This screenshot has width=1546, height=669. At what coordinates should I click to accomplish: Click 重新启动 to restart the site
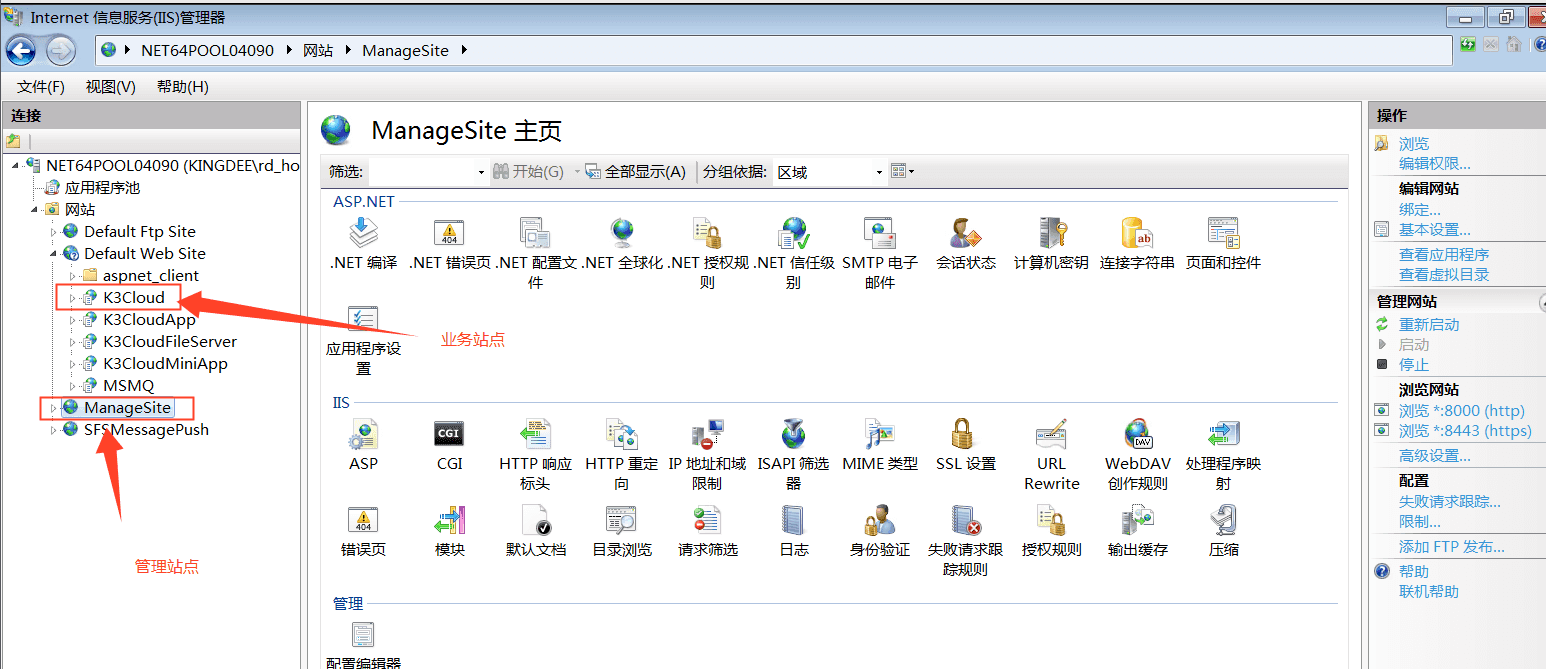[x=1429, y=325]
